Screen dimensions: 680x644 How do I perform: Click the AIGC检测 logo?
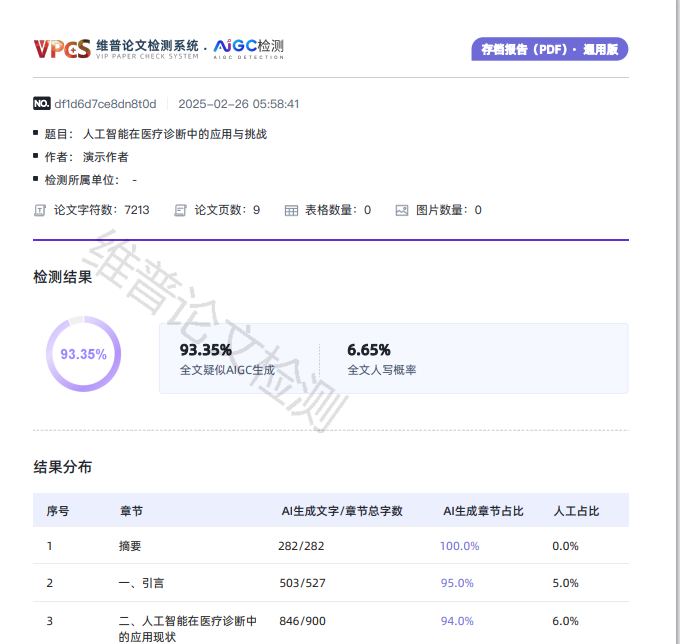pos(248,49)
